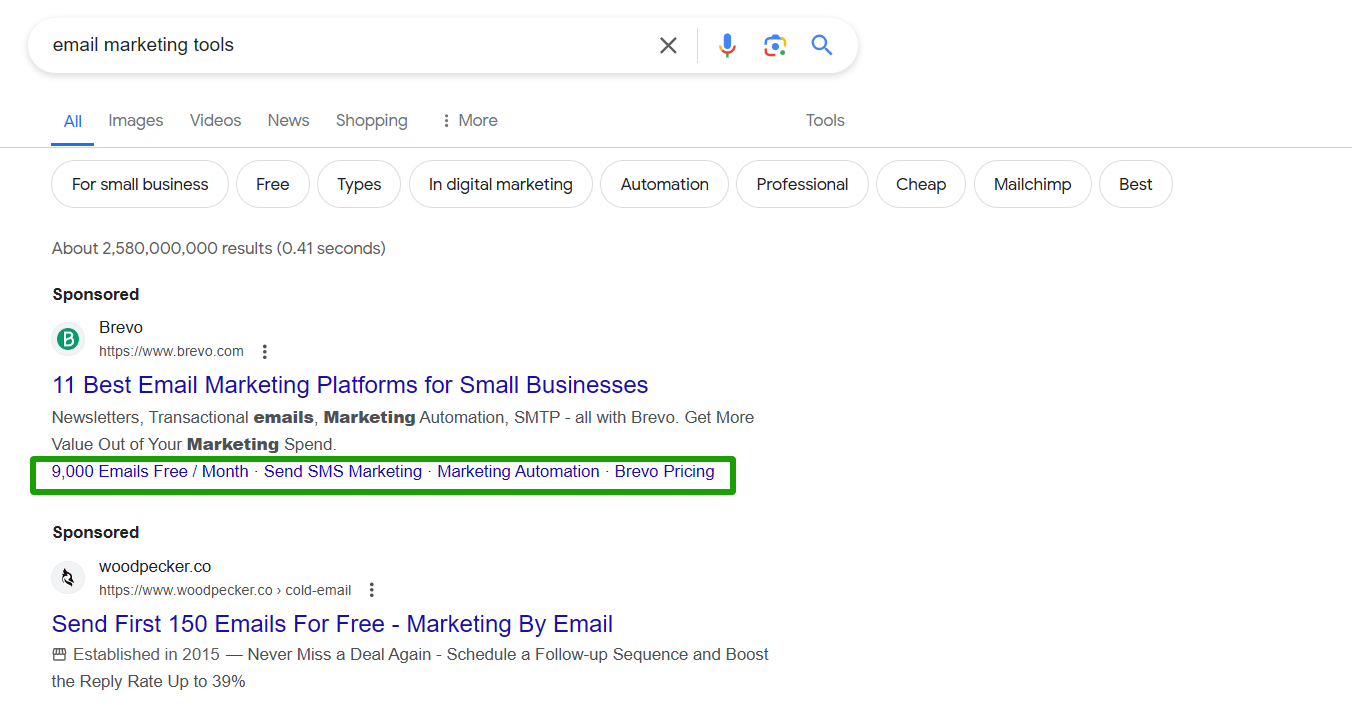
Task: Apply the 'Professional' filter chip
Action: [802, 184]
